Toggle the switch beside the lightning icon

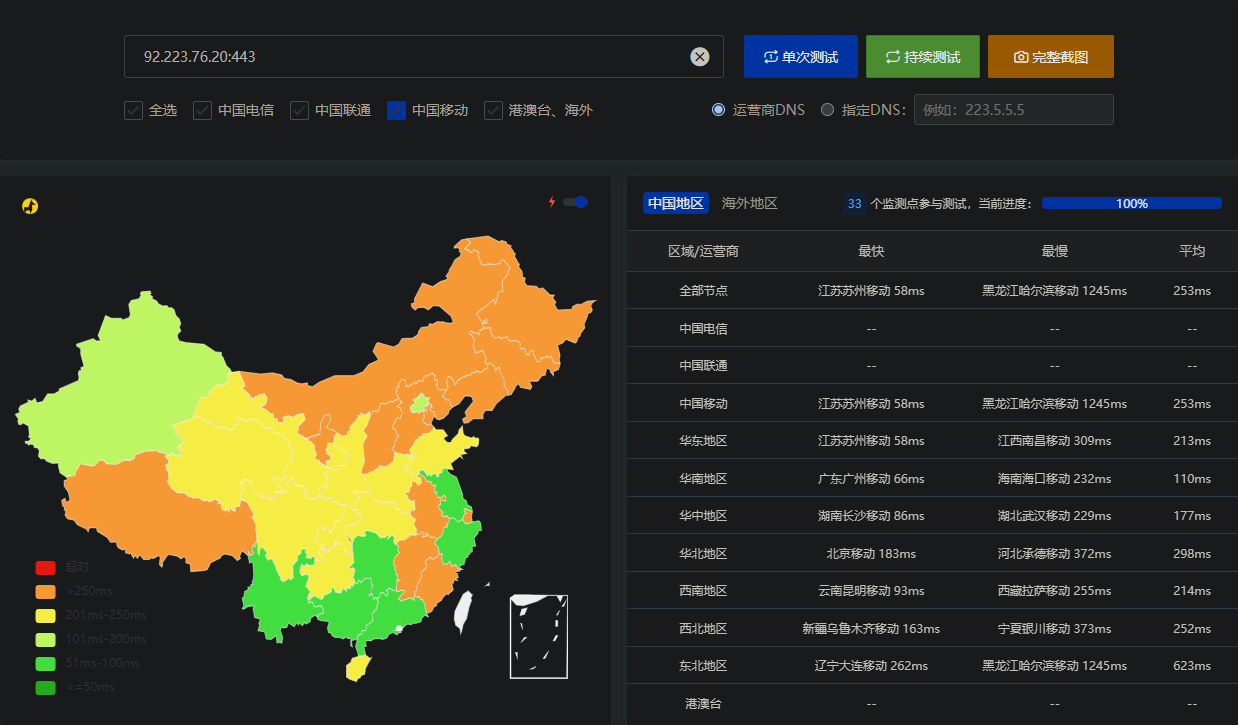[575, 202]
